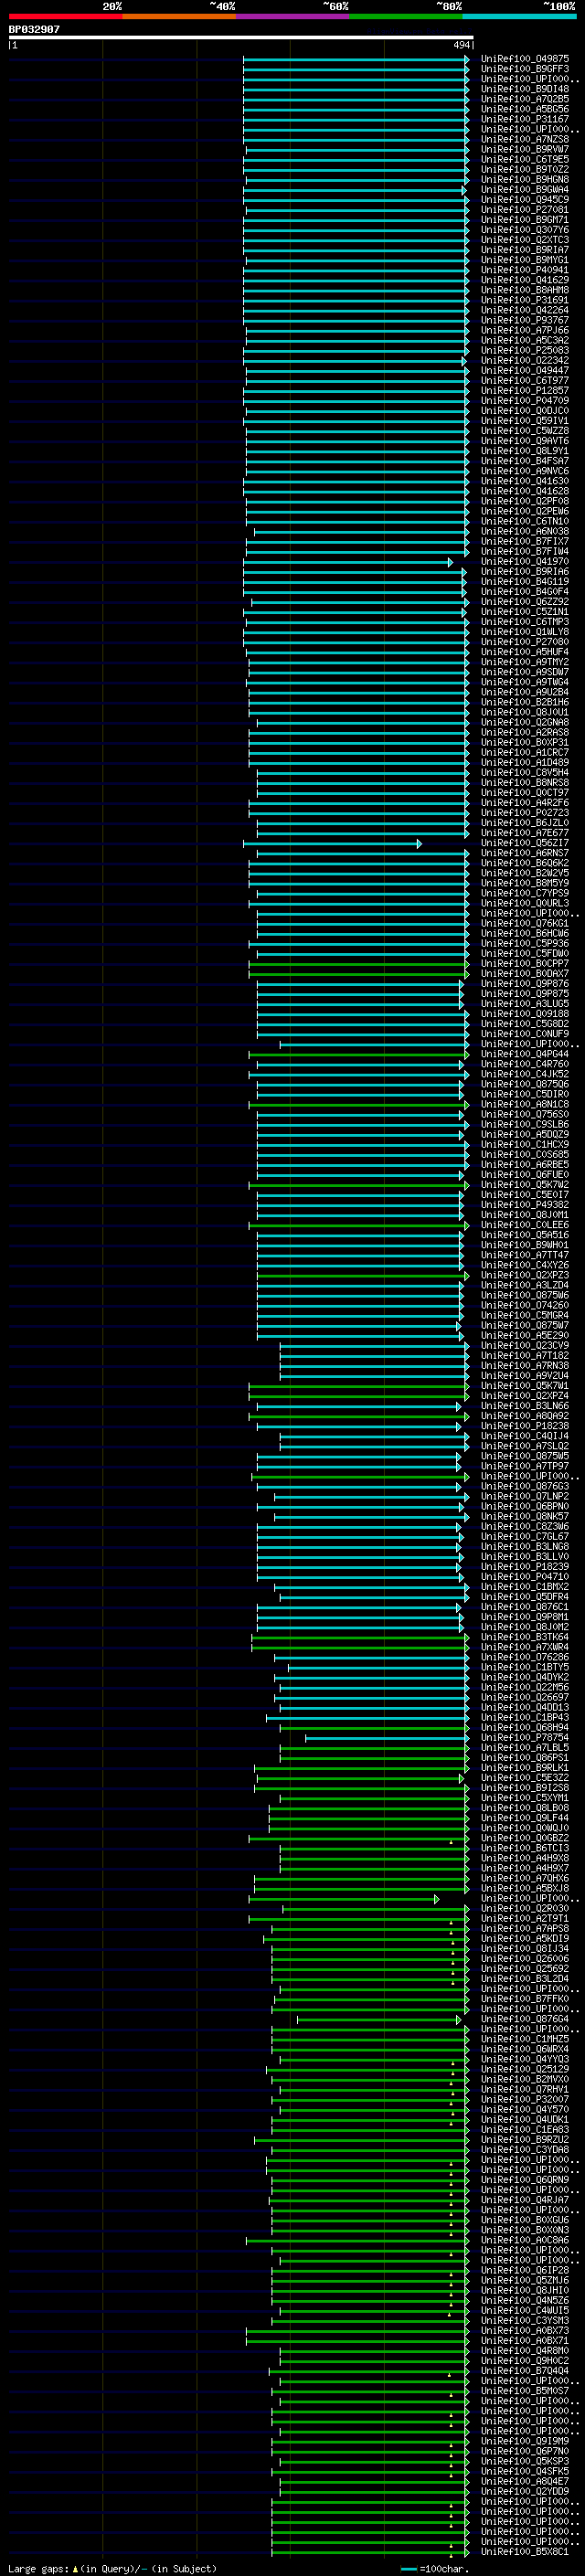Click the Large gaps legend text

pyautogui.click(x=112, y=2568)
